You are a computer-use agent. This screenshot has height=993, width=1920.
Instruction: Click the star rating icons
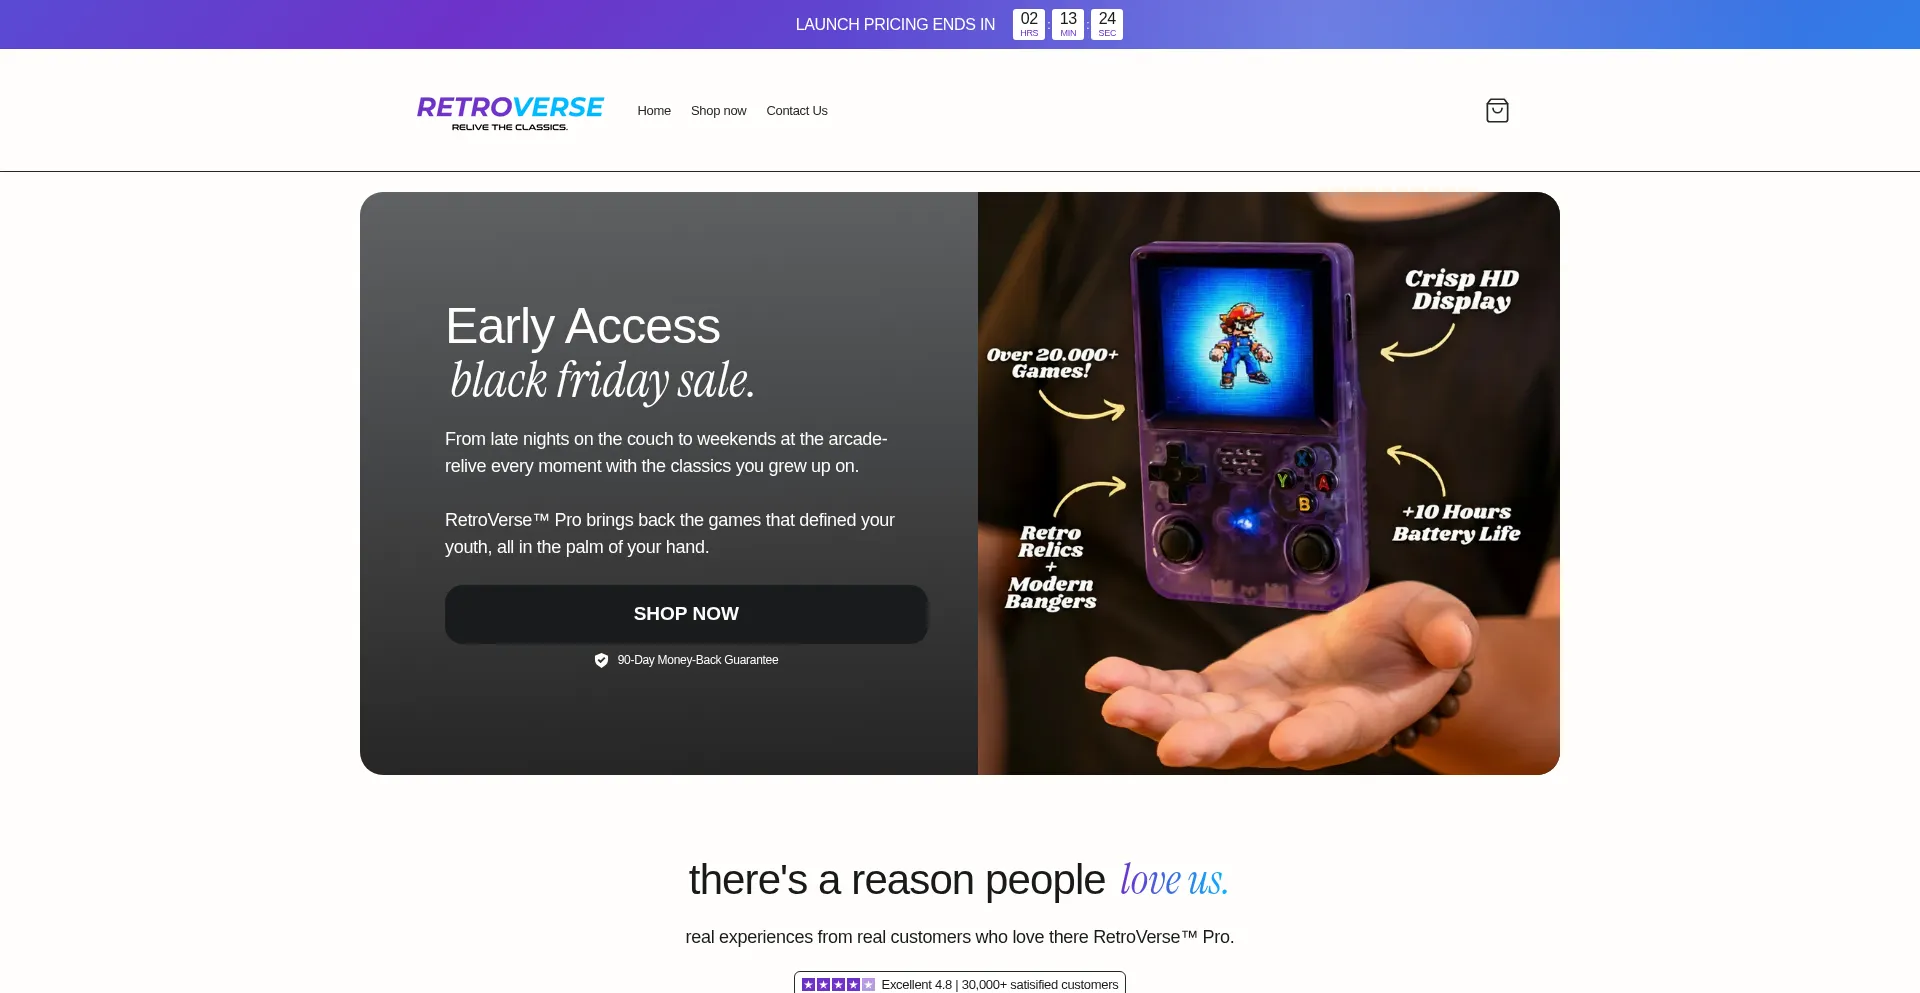point(838,984)
